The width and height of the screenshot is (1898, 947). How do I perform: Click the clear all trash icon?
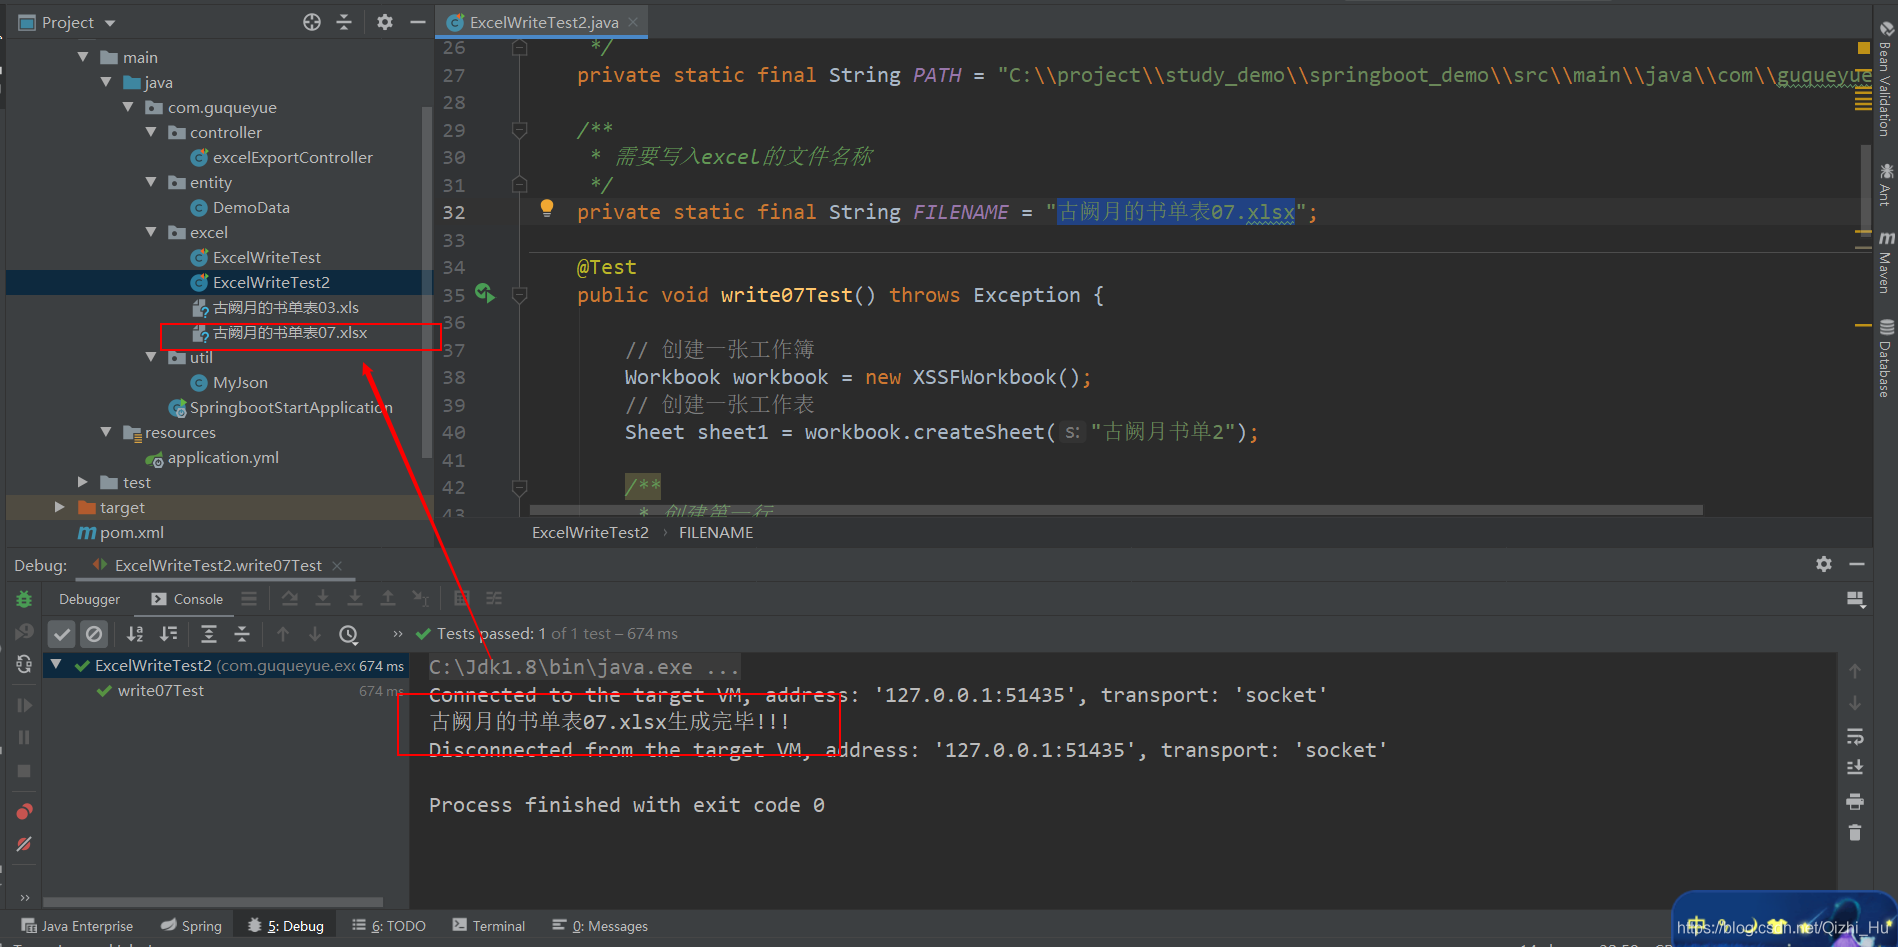[1855, 833]
